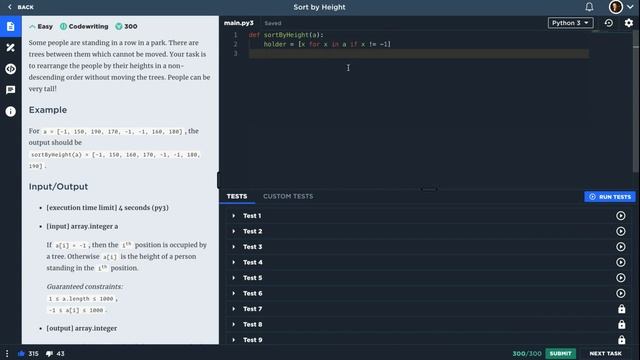Expand Test 6 row
This screenshot has height=360, width=640.
(x=427, y=293)
